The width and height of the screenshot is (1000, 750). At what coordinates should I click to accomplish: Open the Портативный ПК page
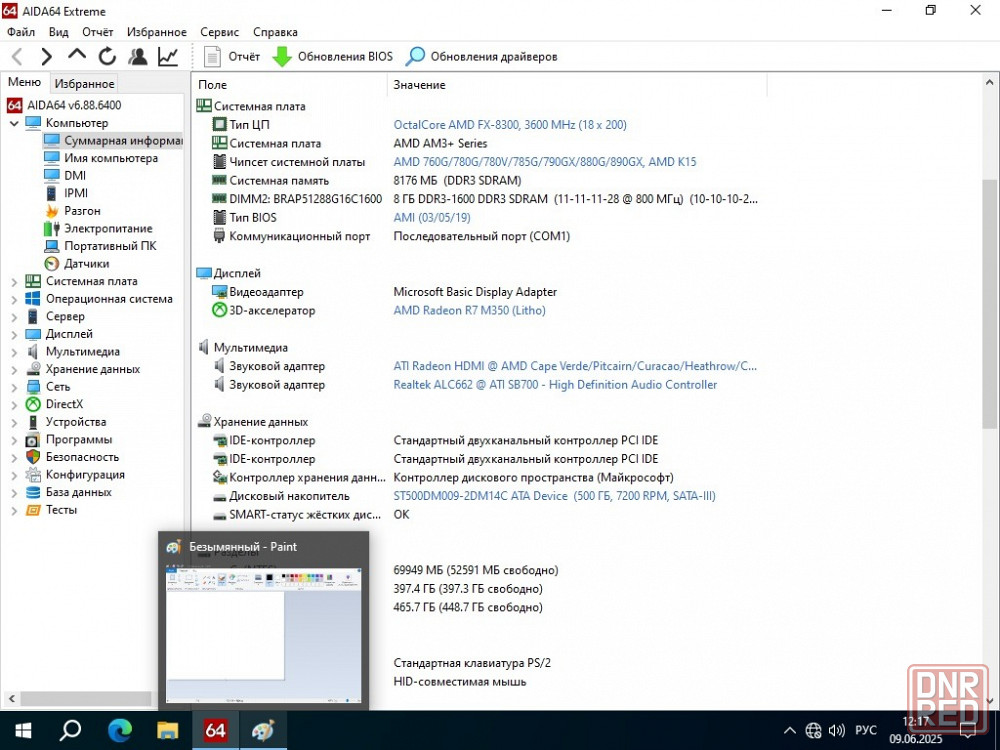pyautogui.click(x=99, y=246)
